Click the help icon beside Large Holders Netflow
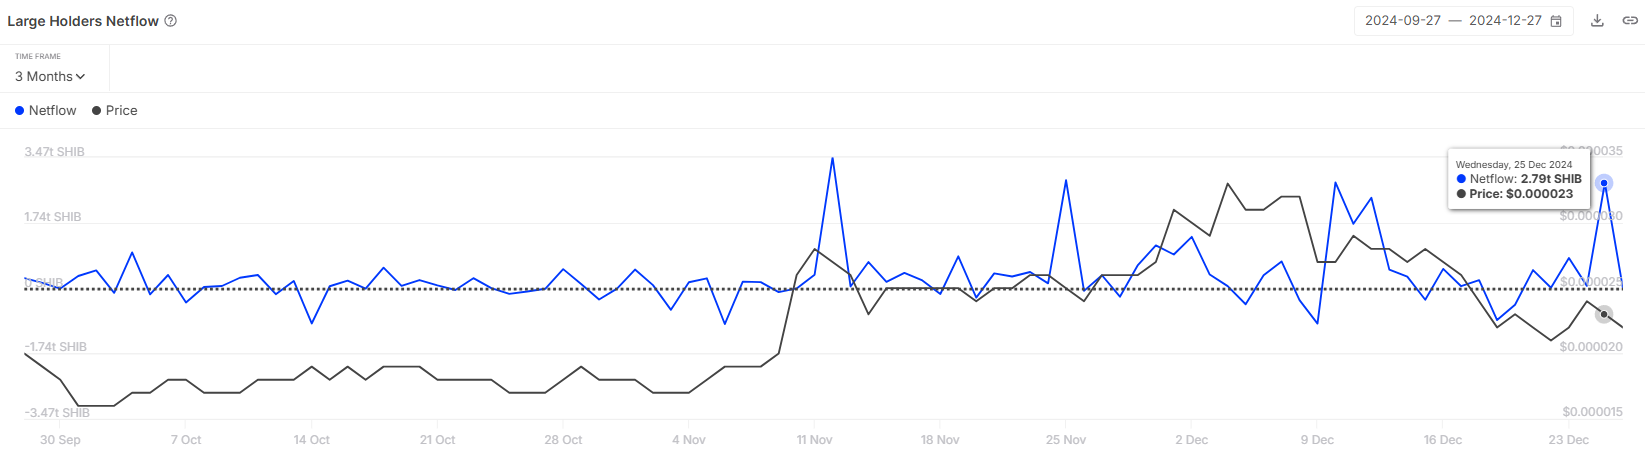1645x458 pixels. click(x=171, y=21)
